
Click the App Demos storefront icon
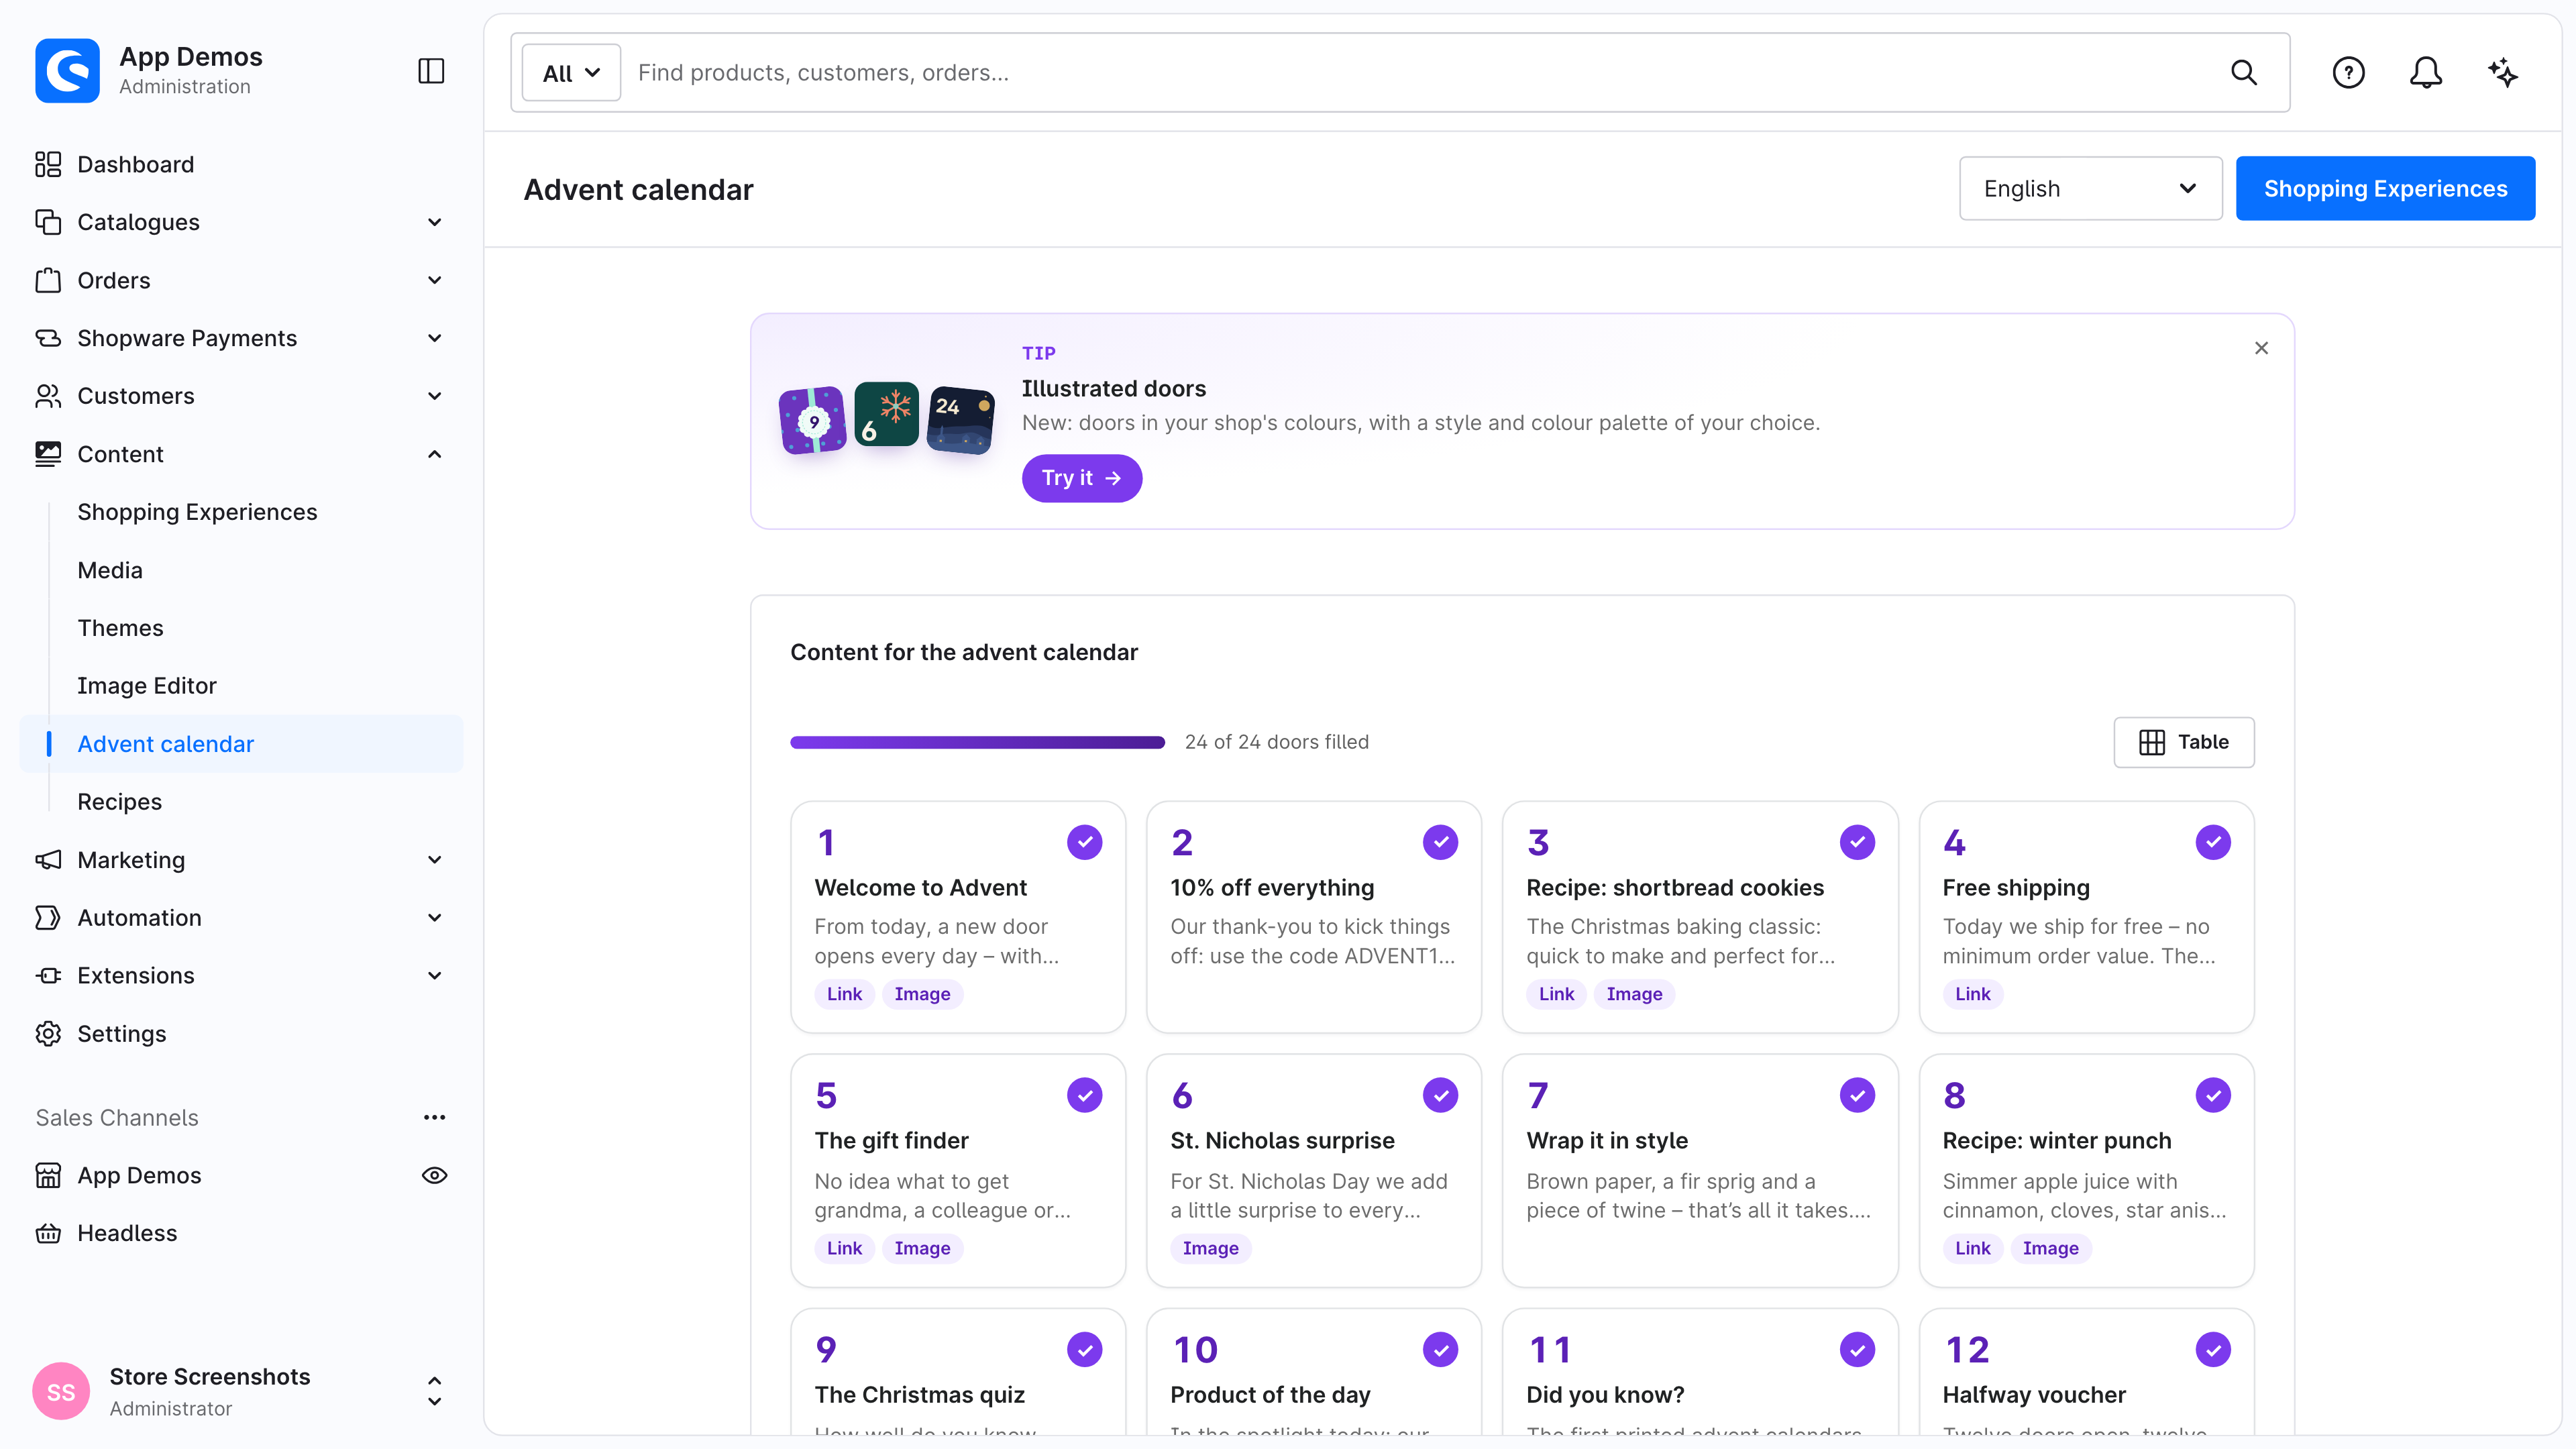click(x=48, y=1175)
